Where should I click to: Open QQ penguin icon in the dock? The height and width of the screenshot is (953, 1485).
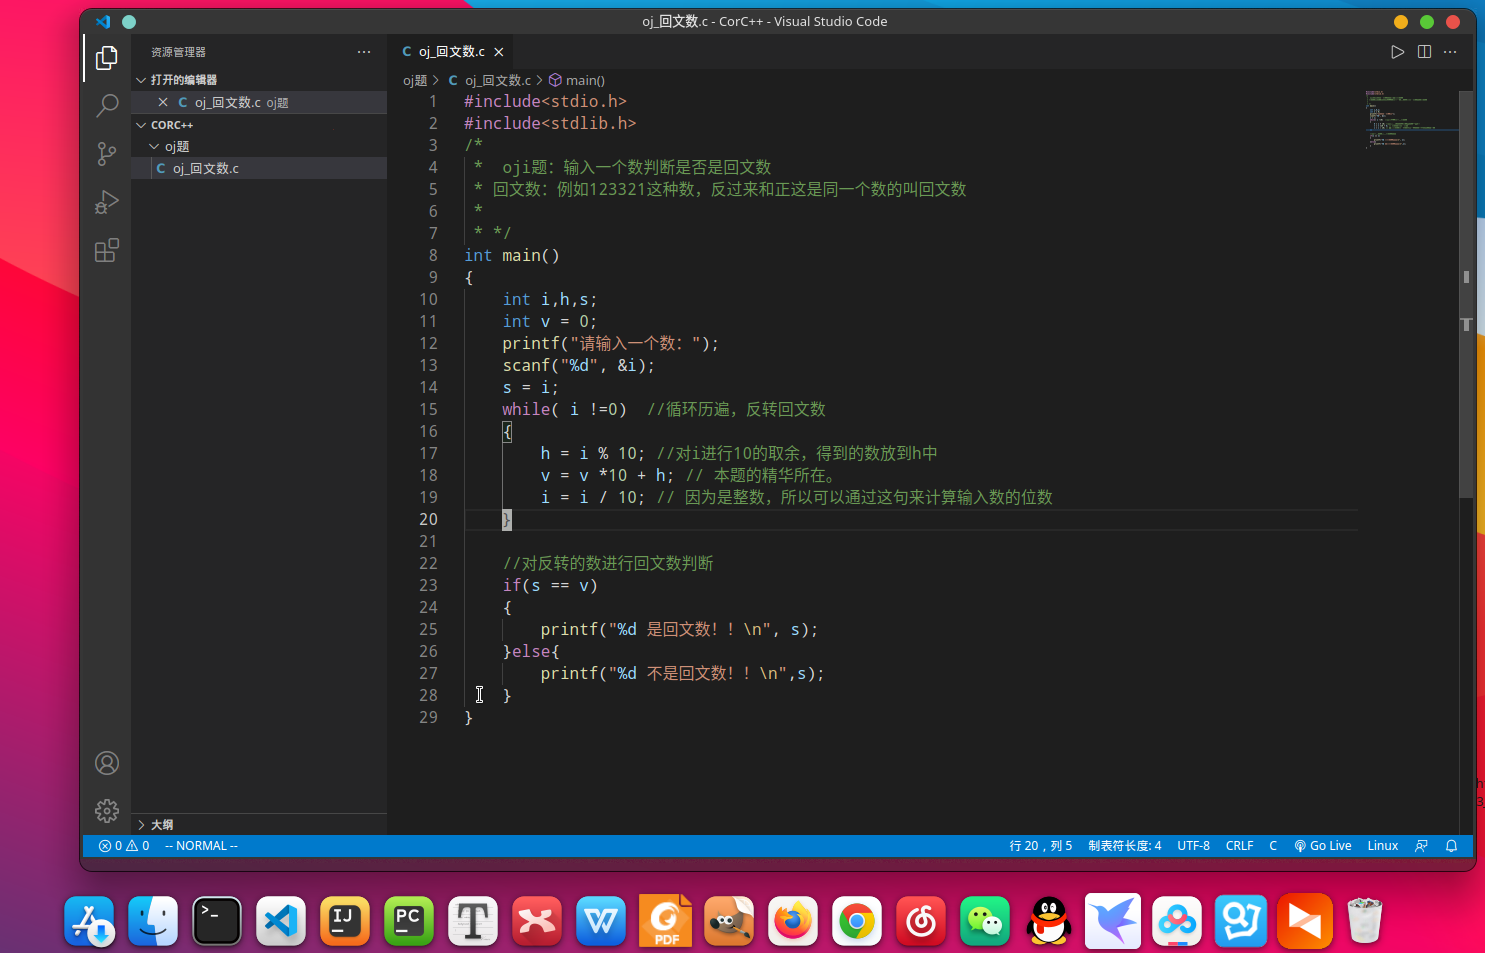tap(1049, 920)
